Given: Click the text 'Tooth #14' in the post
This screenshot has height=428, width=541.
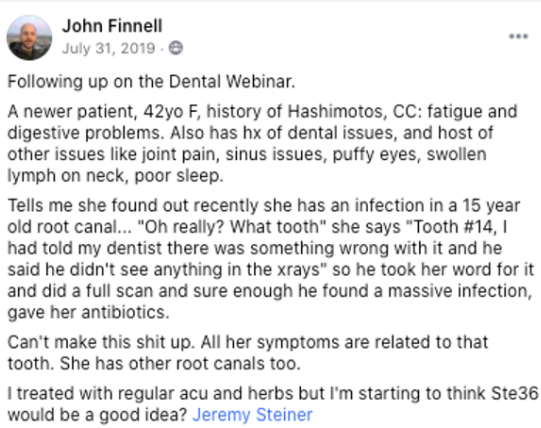Looking at the screenshot, I should (454, 227).
